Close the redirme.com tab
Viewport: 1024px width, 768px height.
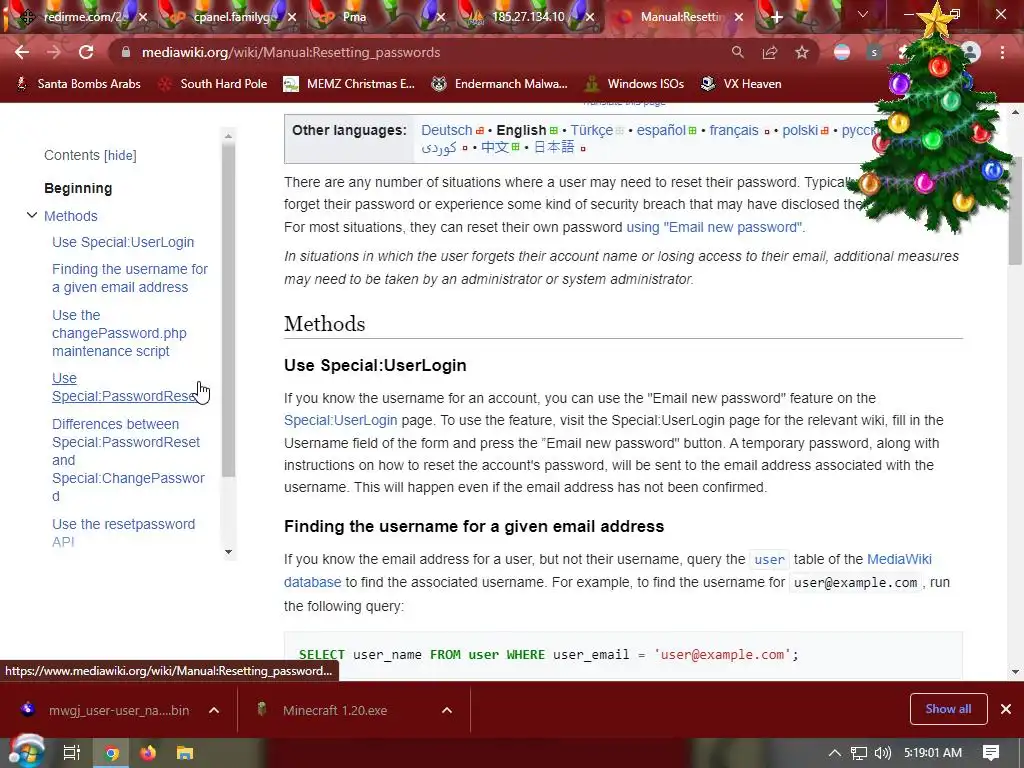coord(142,18)
